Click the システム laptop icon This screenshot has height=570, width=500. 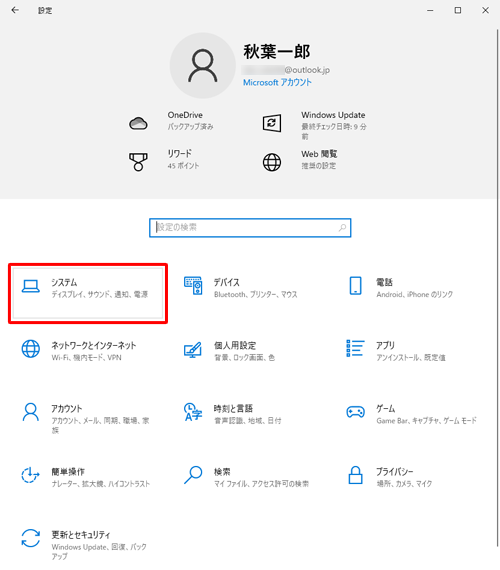31,286
